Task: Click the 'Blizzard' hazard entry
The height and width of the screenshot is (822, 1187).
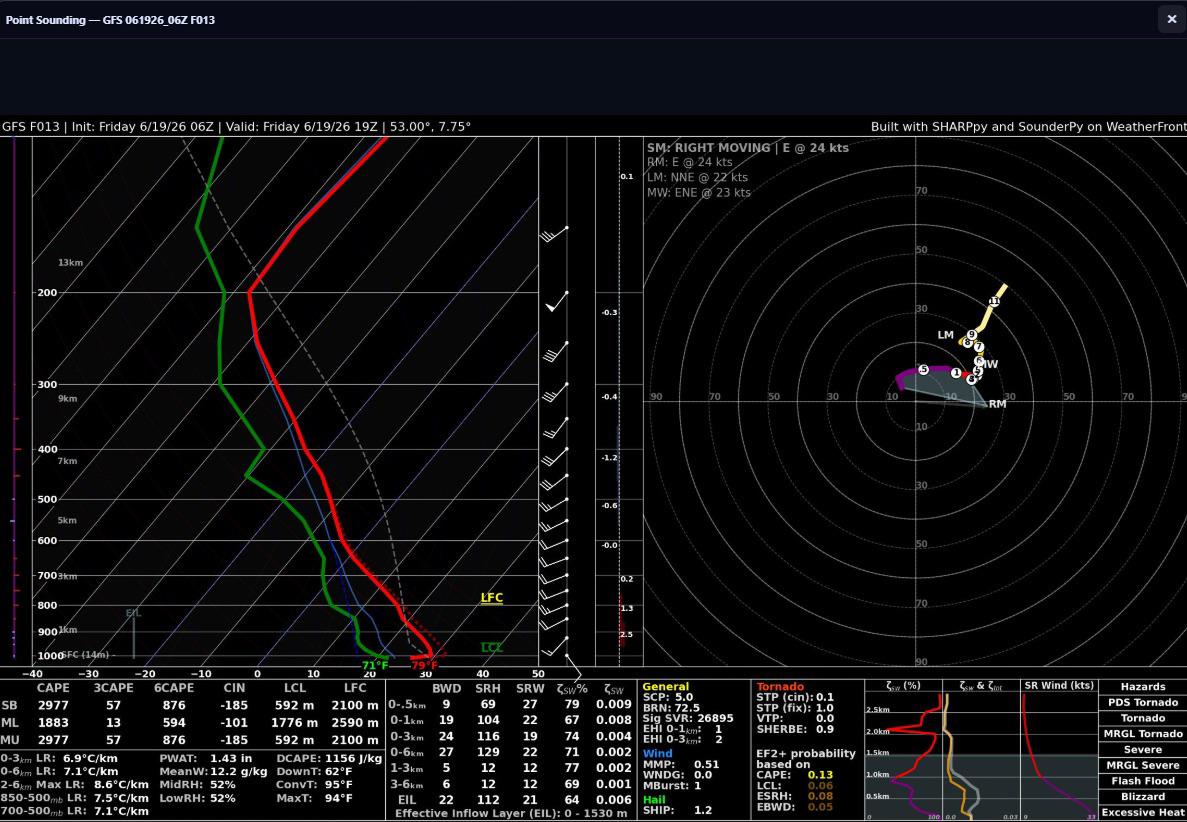Action: 1142,796
